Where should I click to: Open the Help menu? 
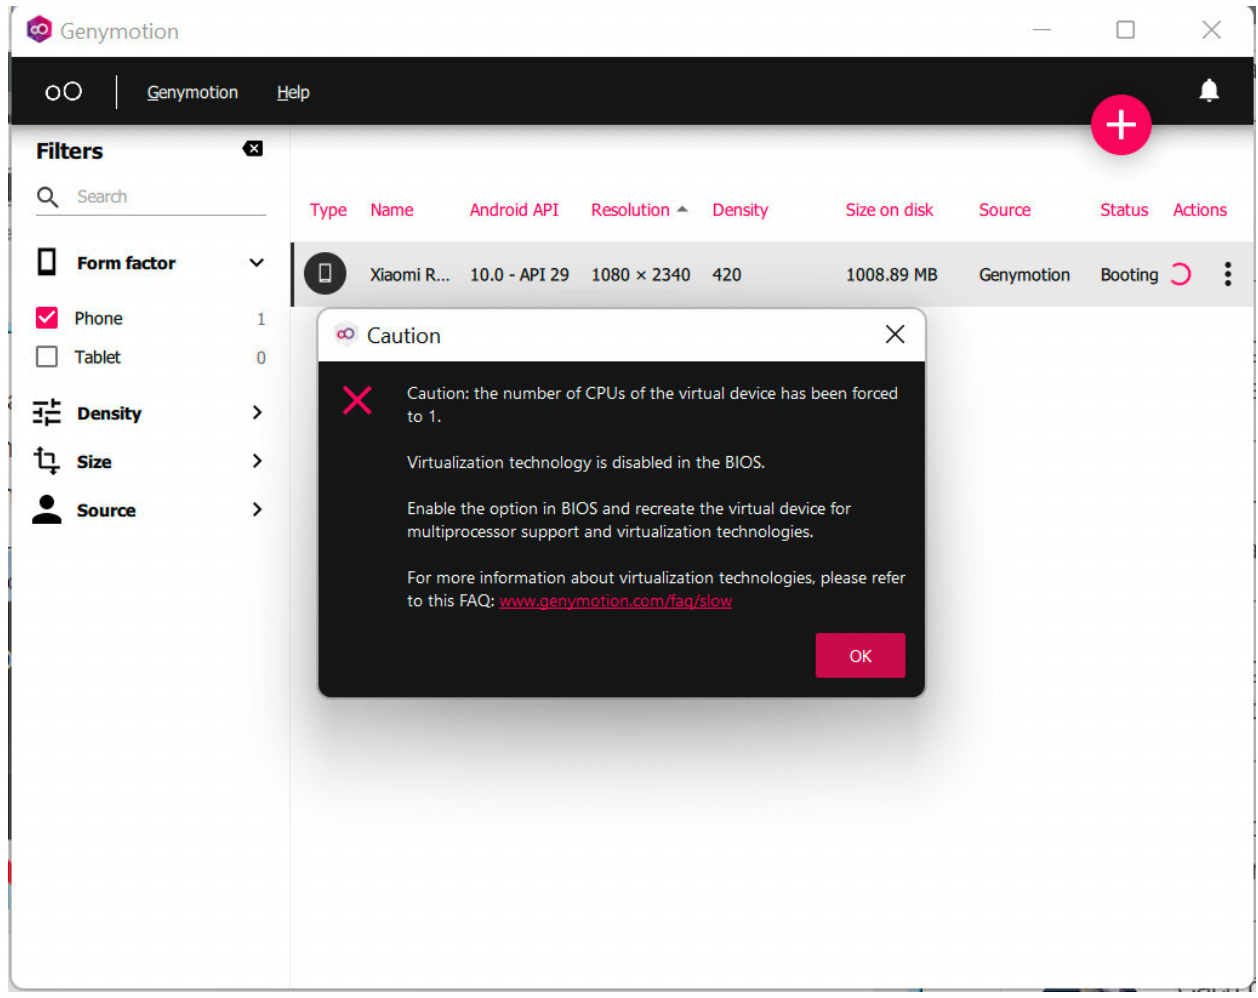click(x=293, y=92)
